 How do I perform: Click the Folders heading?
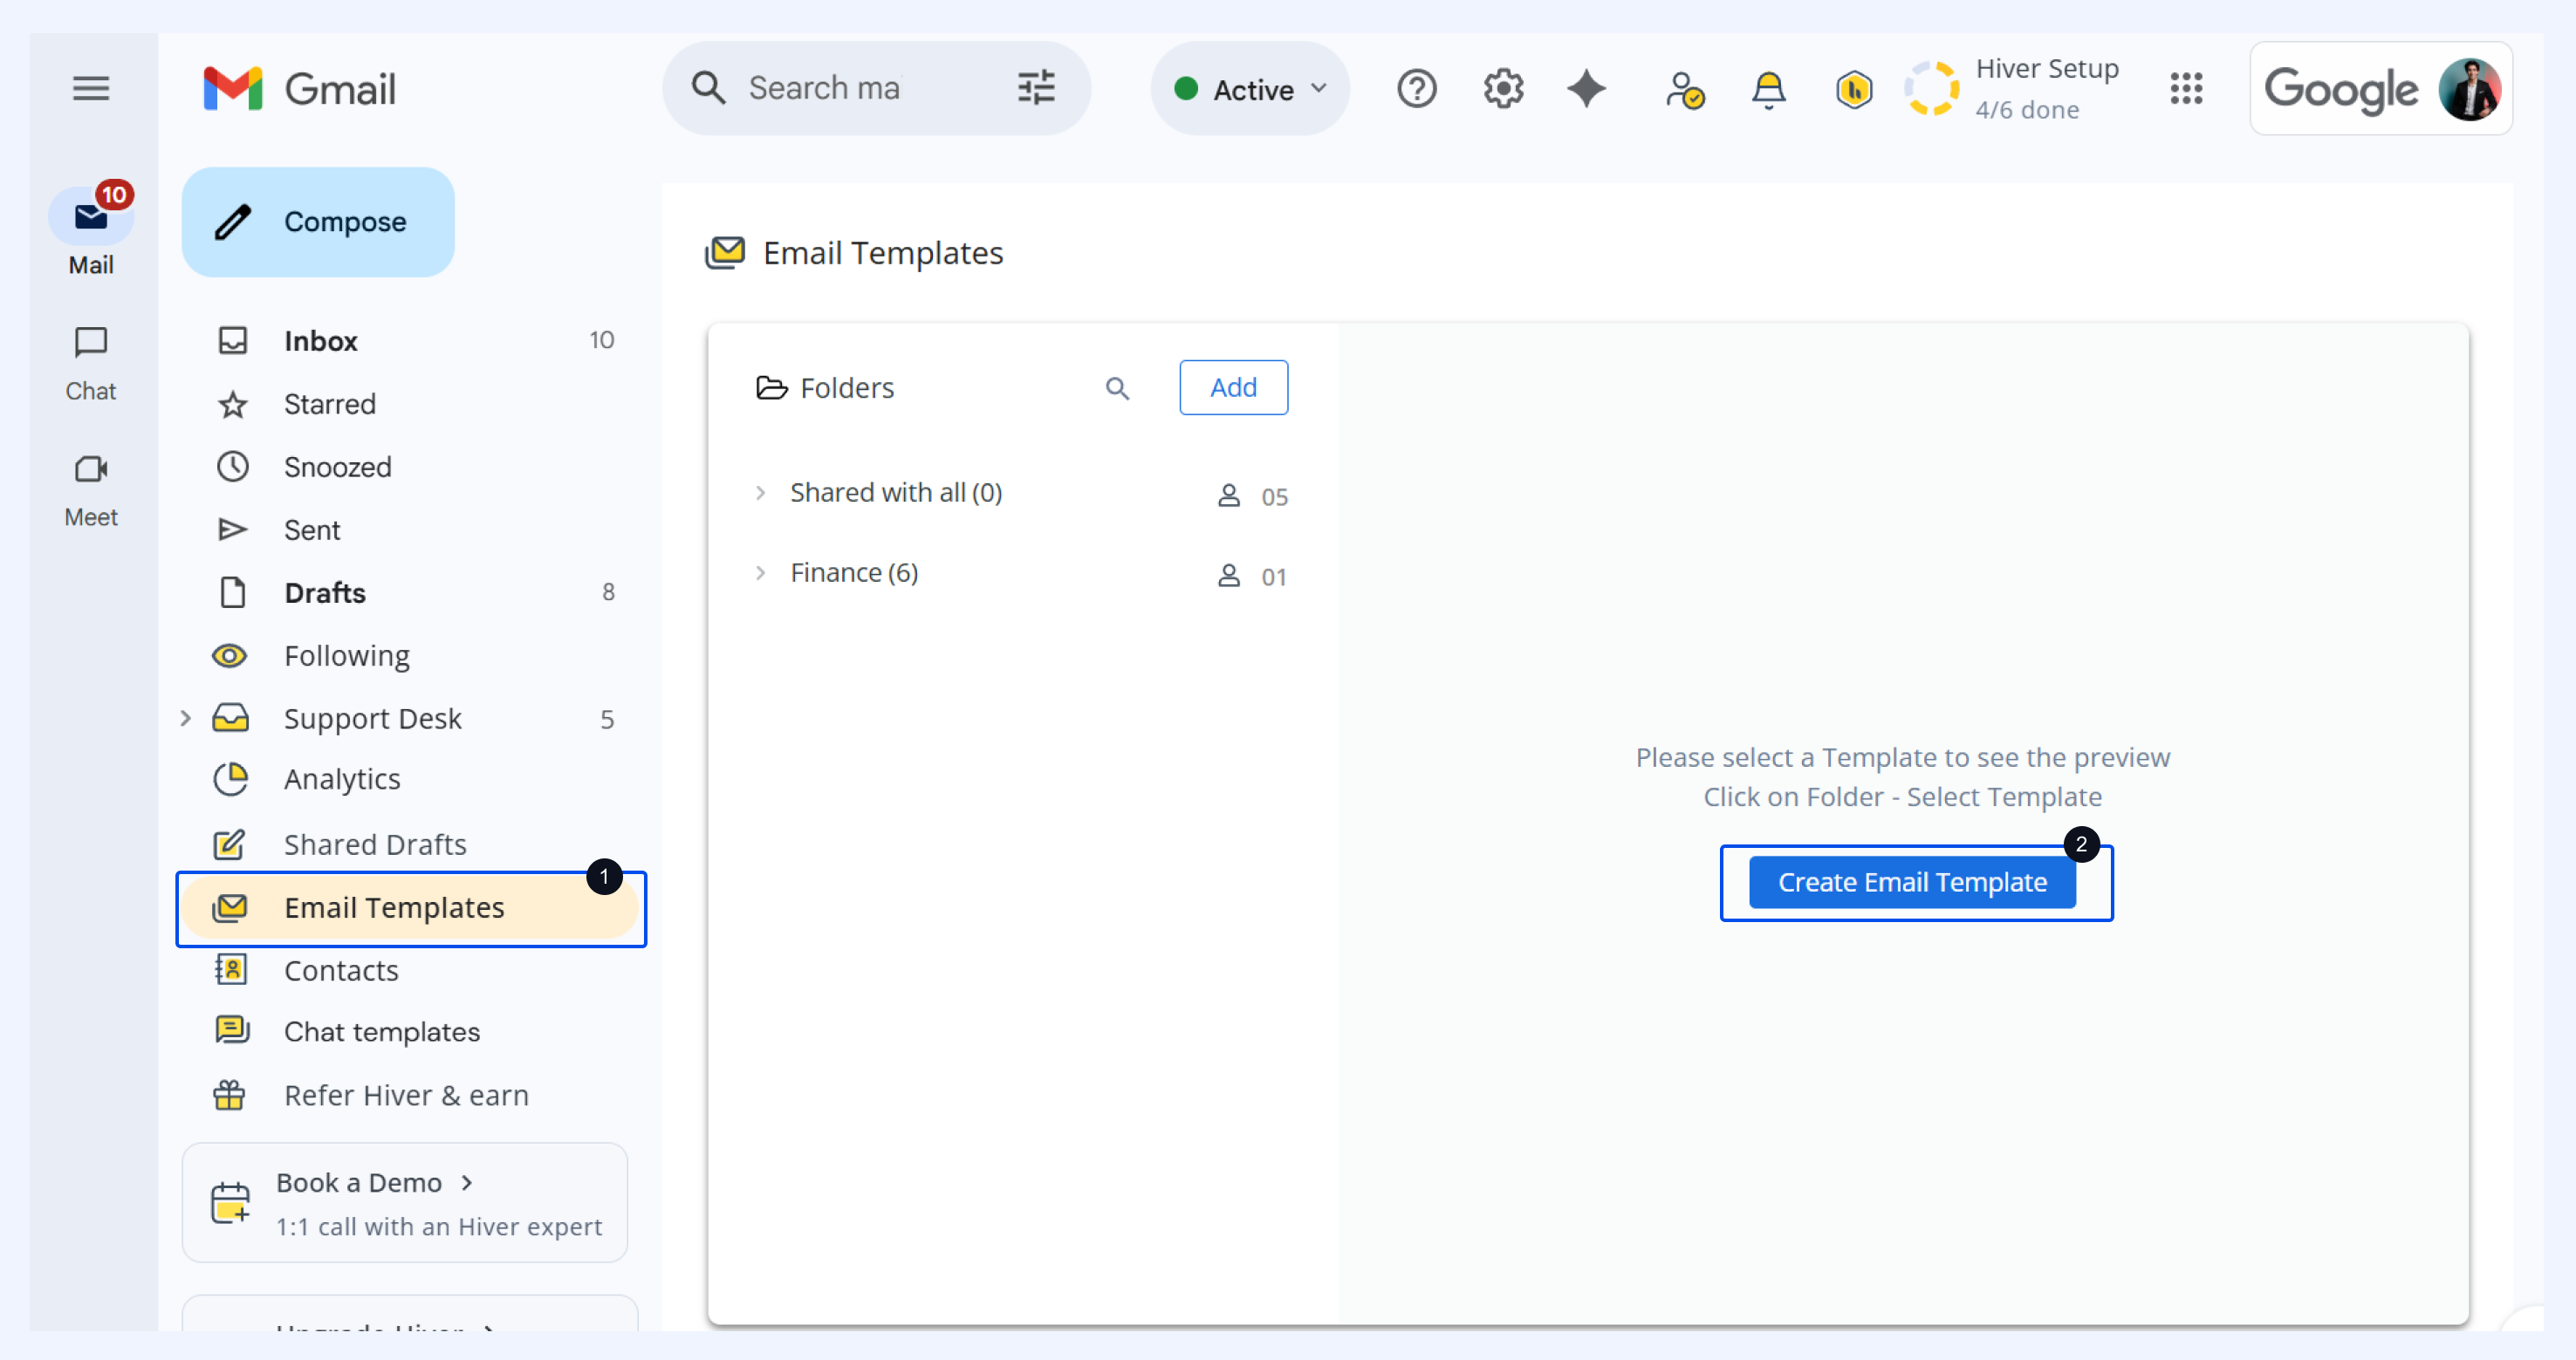pyautogui.click(x=825, y=388)
